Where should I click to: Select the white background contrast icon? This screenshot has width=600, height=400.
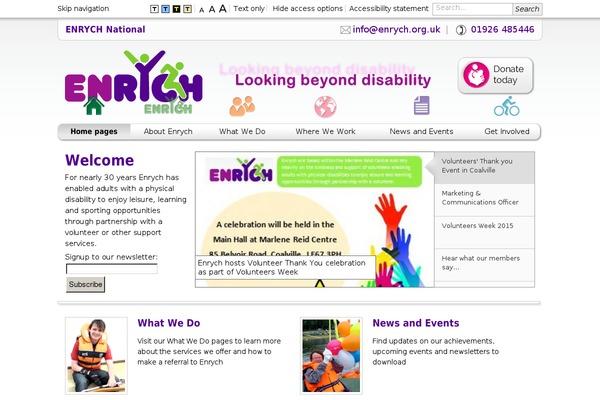click(x=154, y=9)
